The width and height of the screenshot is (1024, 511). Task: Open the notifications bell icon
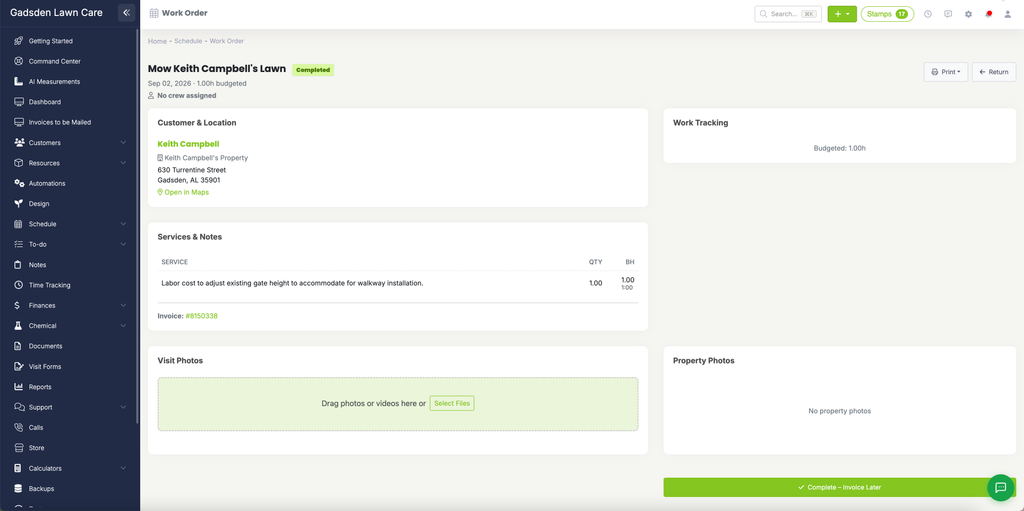coord(988,14)
